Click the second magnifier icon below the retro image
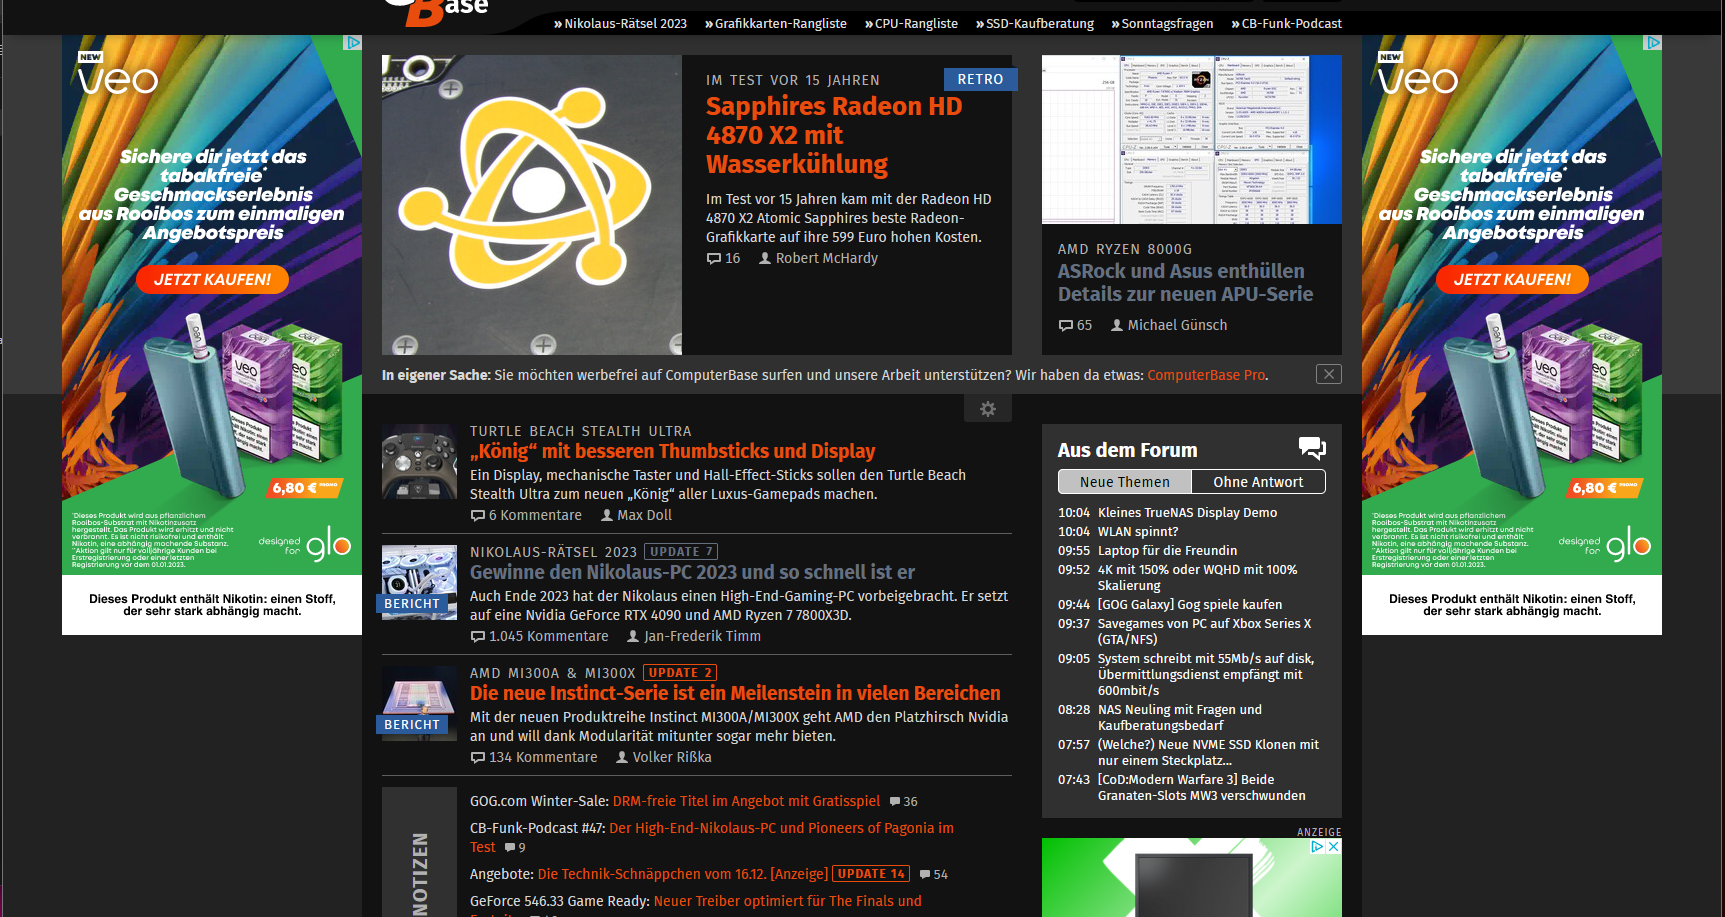 click(542, 345)
